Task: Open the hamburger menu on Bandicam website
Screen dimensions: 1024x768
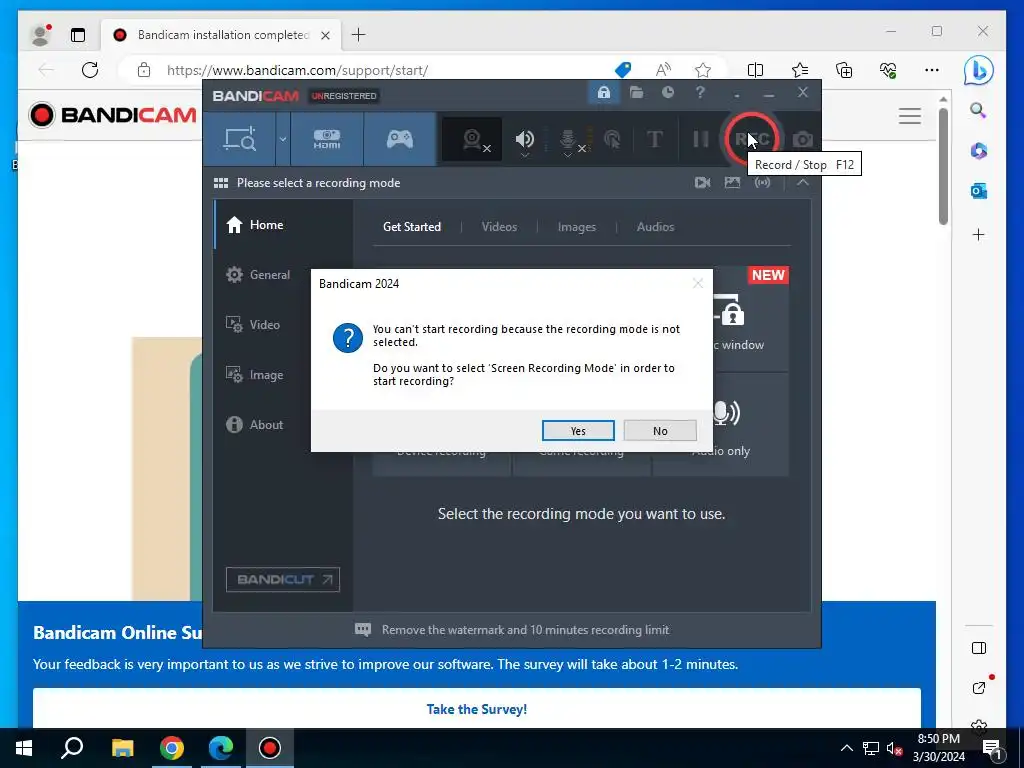Action: click(x=910, y=116)
